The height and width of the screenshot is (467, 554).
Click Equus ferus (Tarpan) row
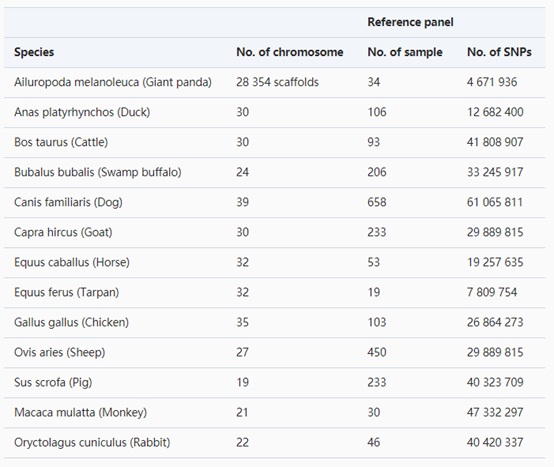(x=275, y=292)
